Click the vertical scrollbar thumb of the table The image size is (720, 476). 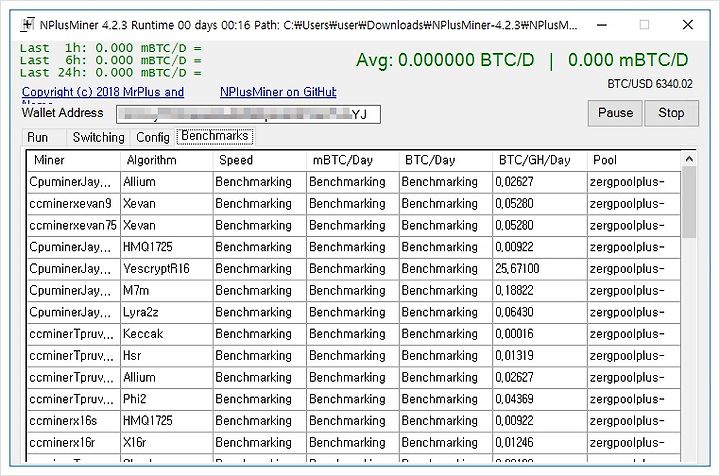pos(689,202)
